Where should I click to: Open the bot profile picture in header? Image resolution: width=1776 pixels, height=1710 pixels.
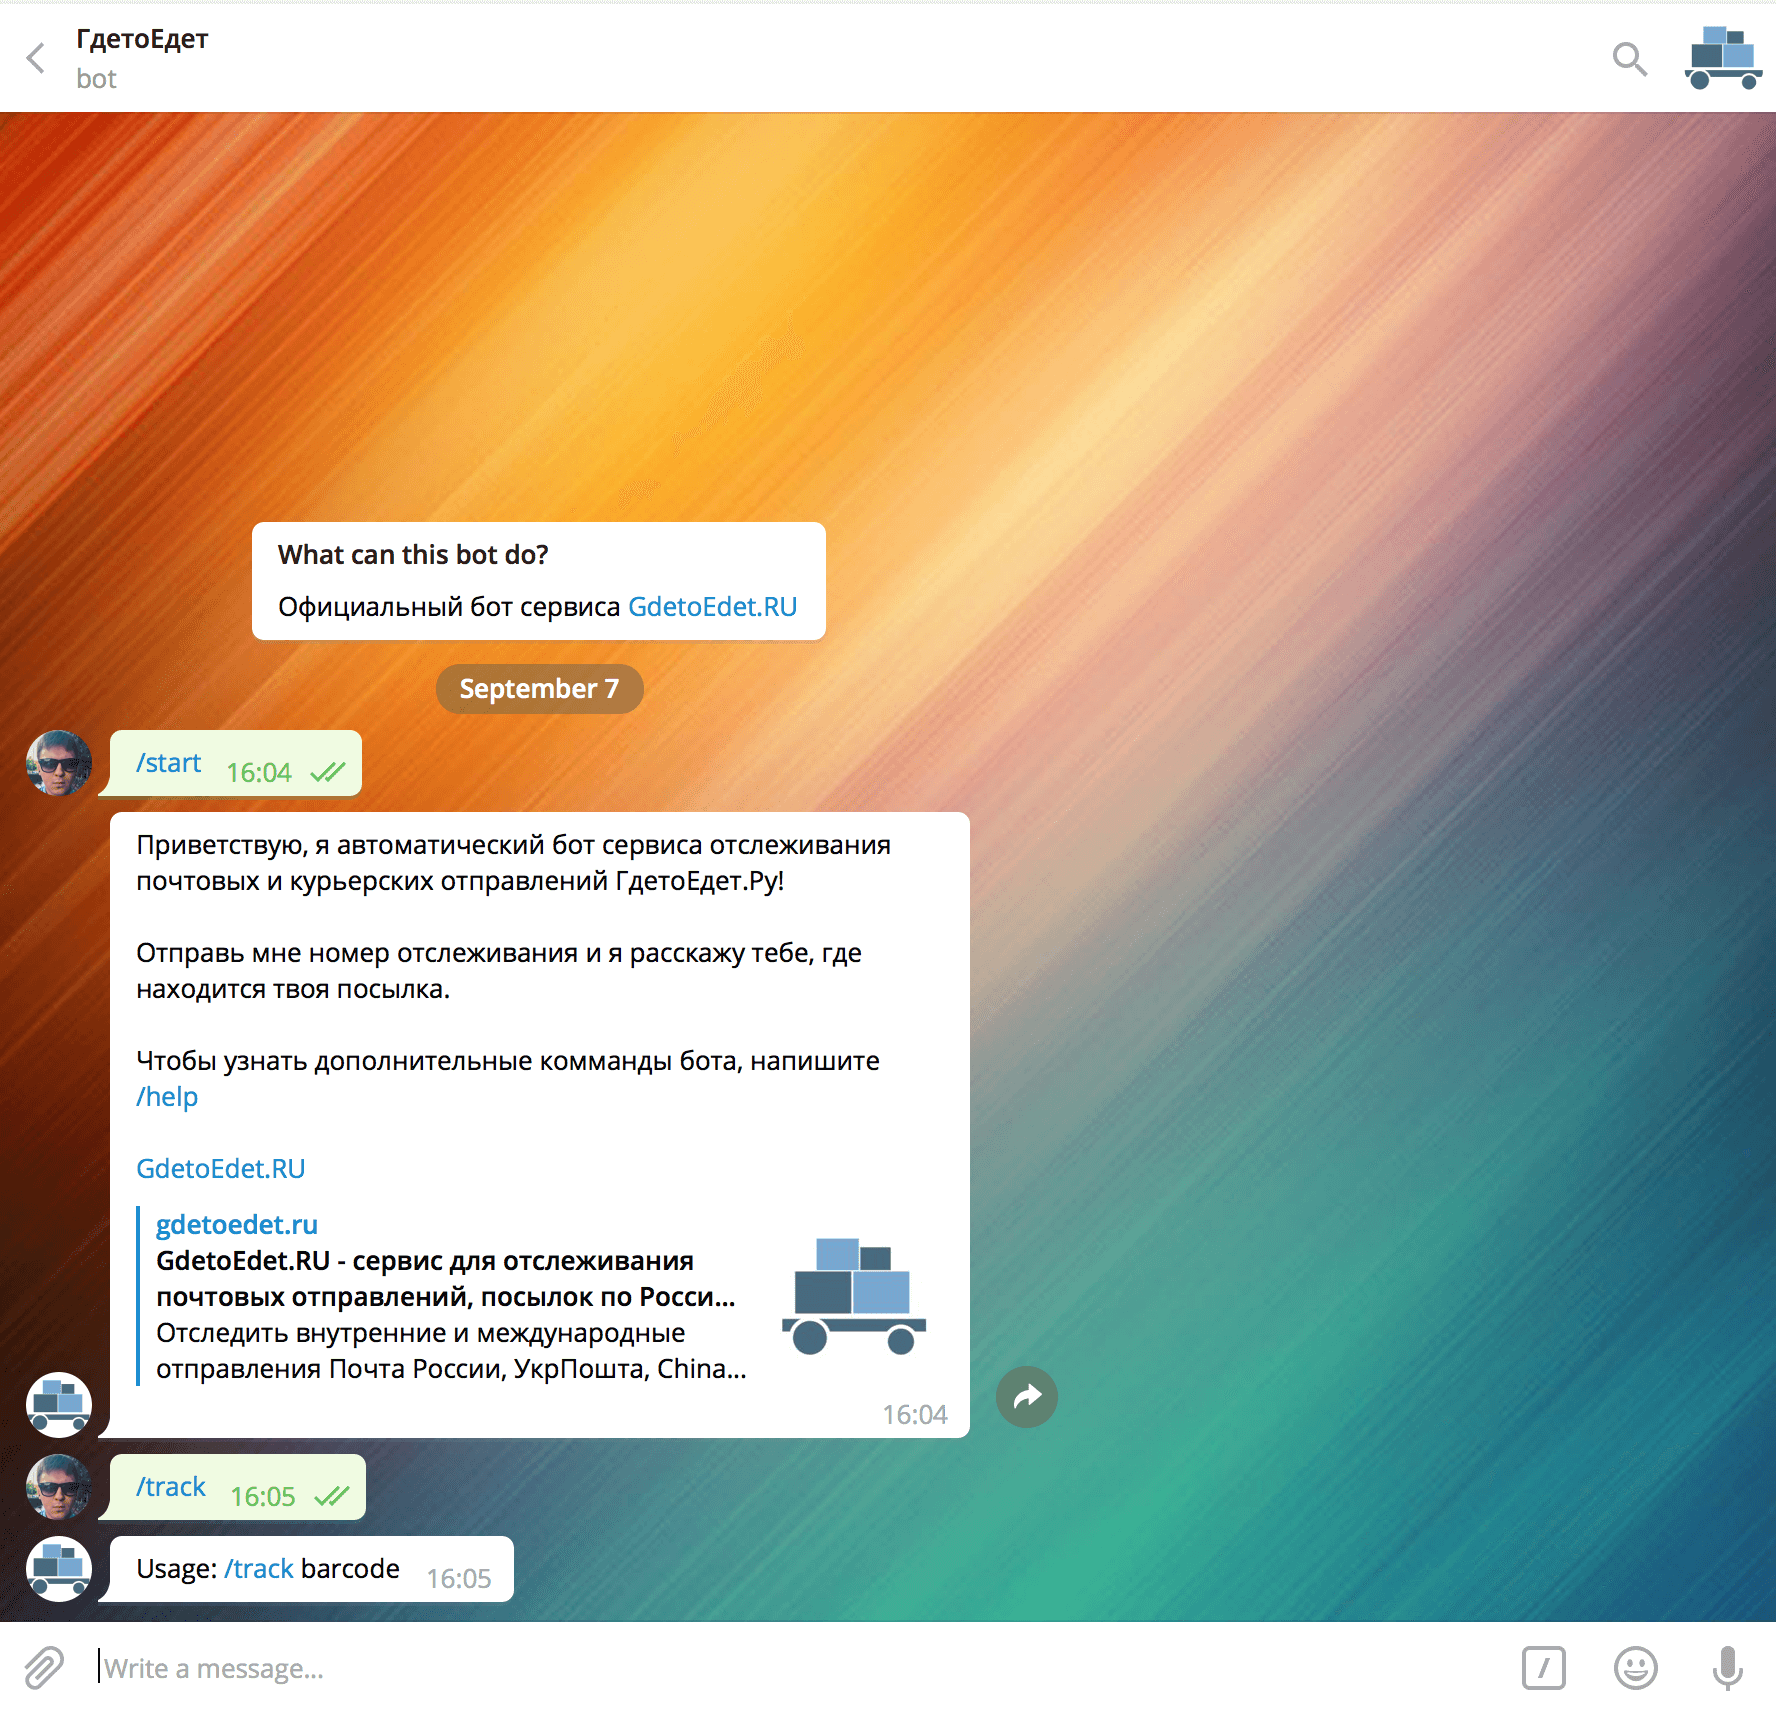click(1722, 58)
